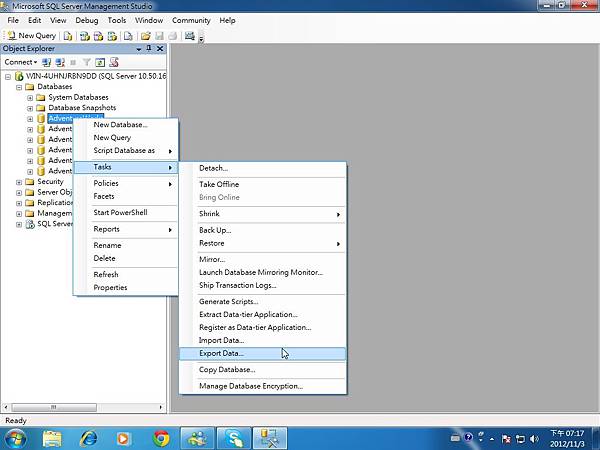Click the Filter funnel icon
Screen dimensions: 600x450
pyautogui.click(x=87, y=62)
